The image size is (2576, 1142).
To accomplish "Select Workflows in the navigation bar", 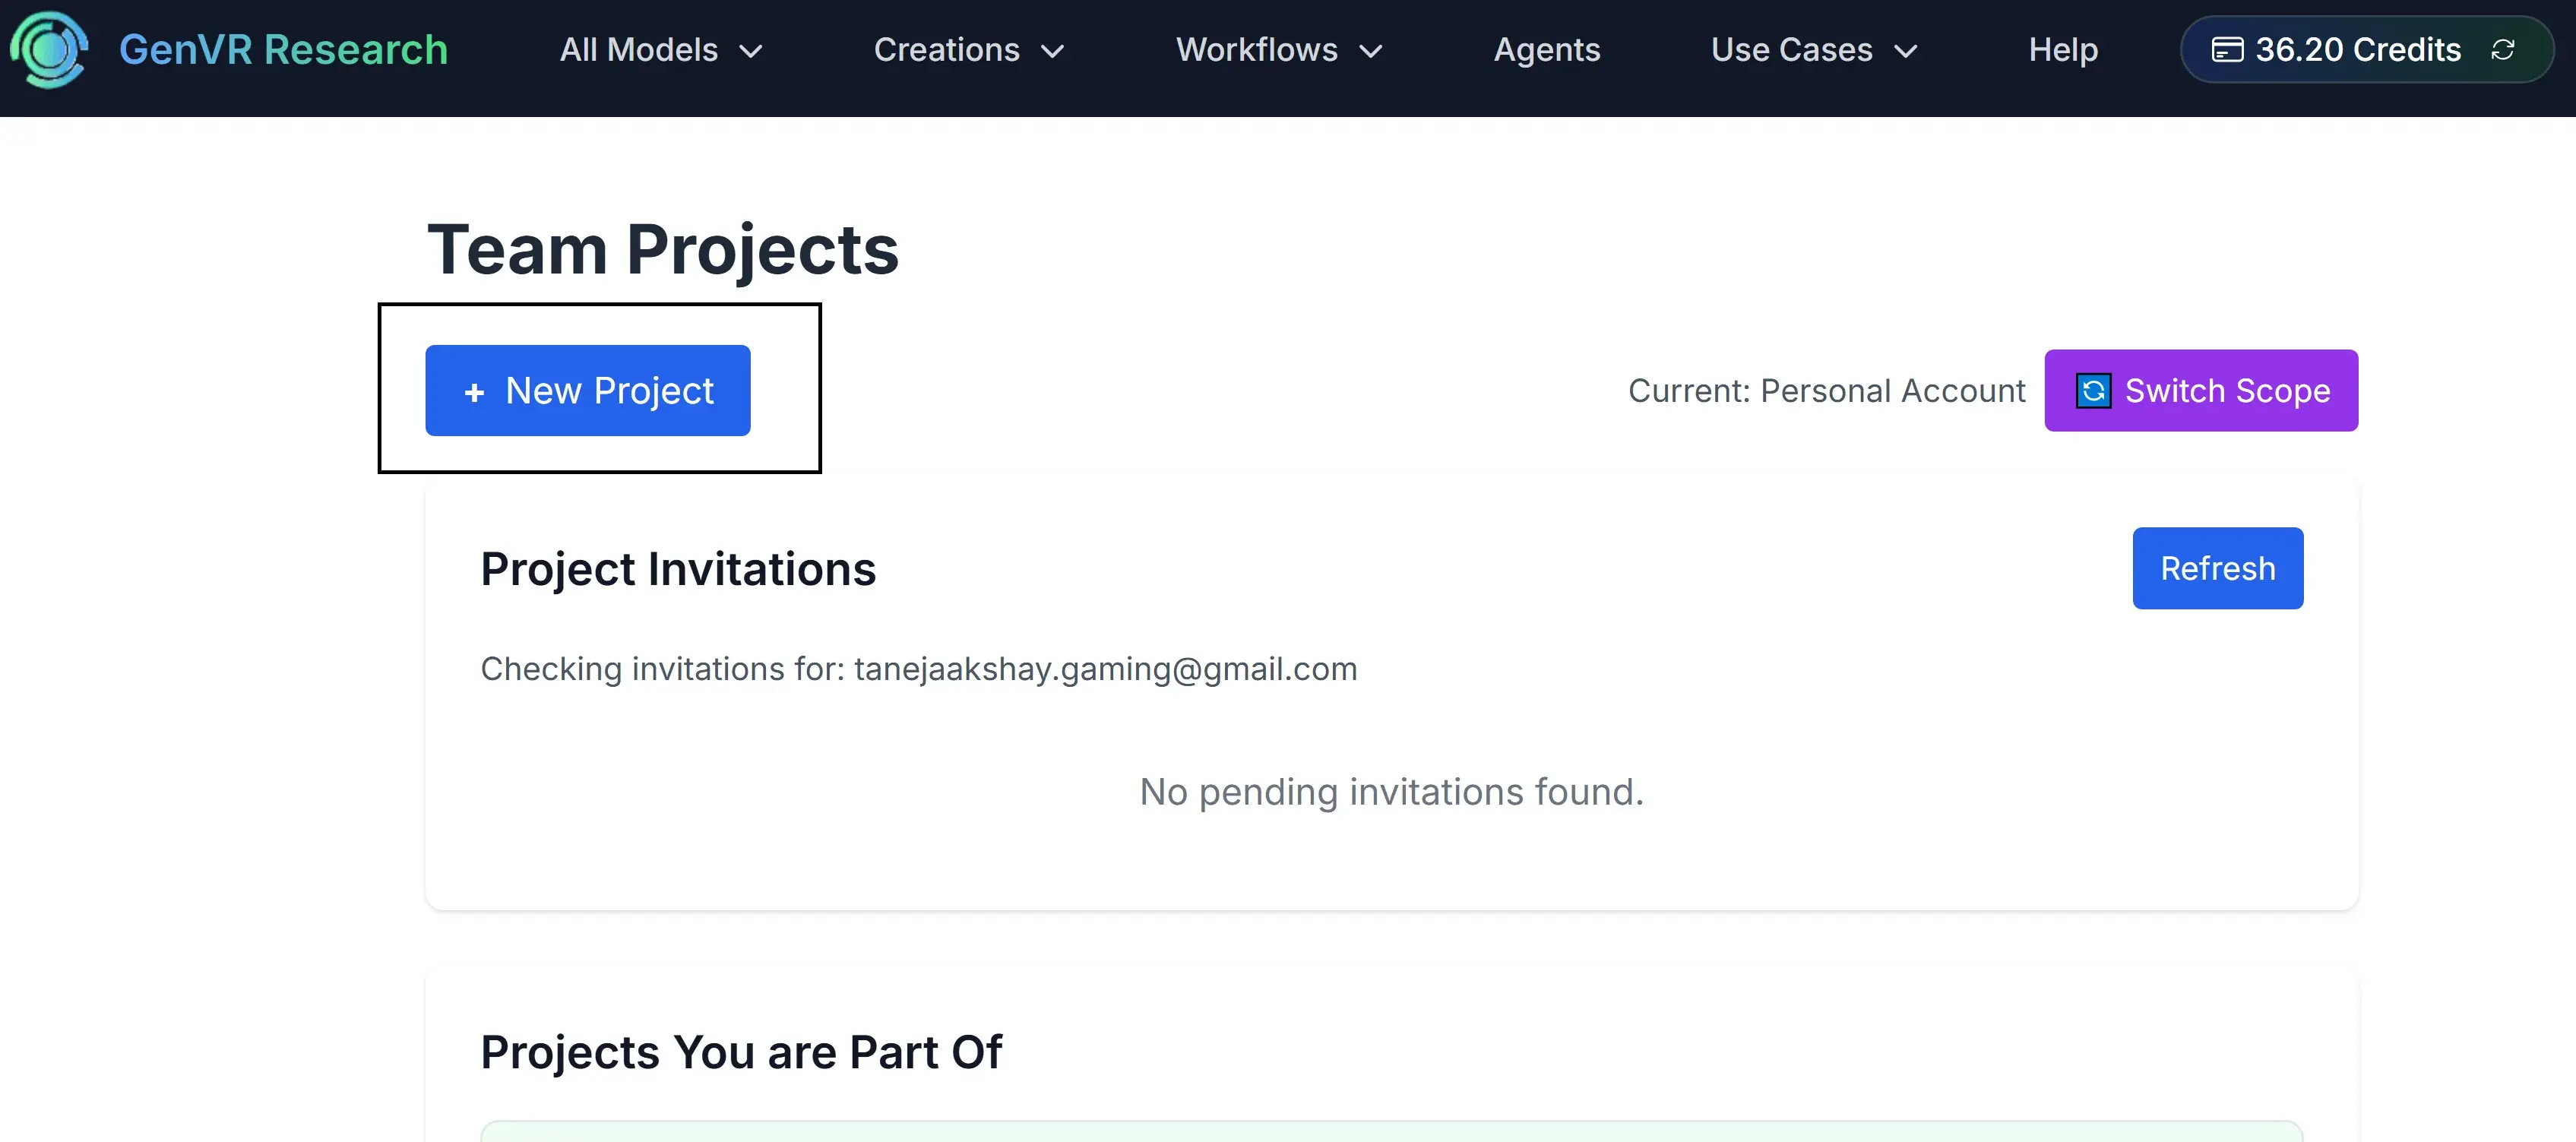I will [x=1257, y=49].
